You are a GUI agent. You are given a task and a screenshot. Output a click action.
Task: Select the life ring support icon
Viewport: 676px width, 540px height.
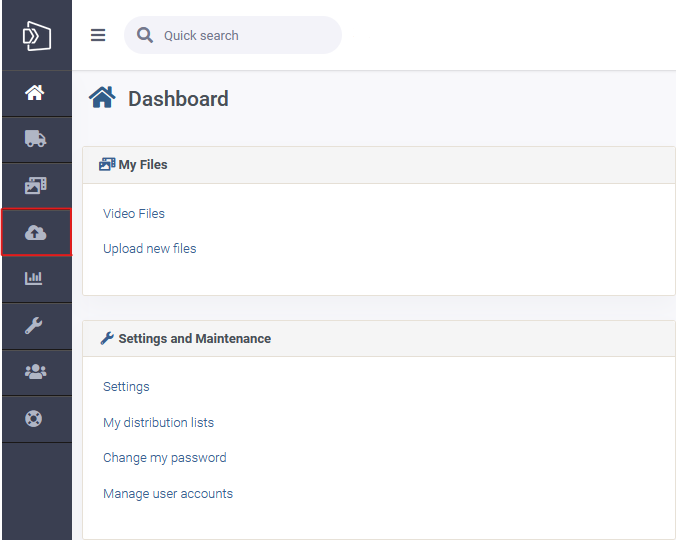(x=34, y=418)
